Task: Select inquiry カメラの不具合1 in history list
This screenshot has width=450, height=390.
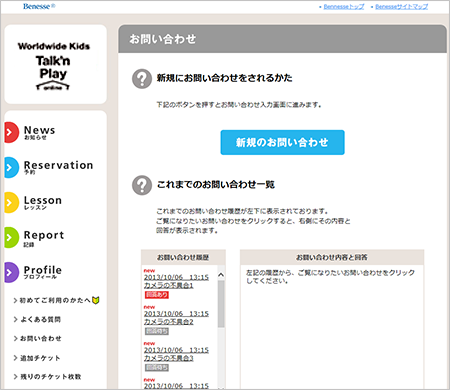Action: (x=176, y=281)
